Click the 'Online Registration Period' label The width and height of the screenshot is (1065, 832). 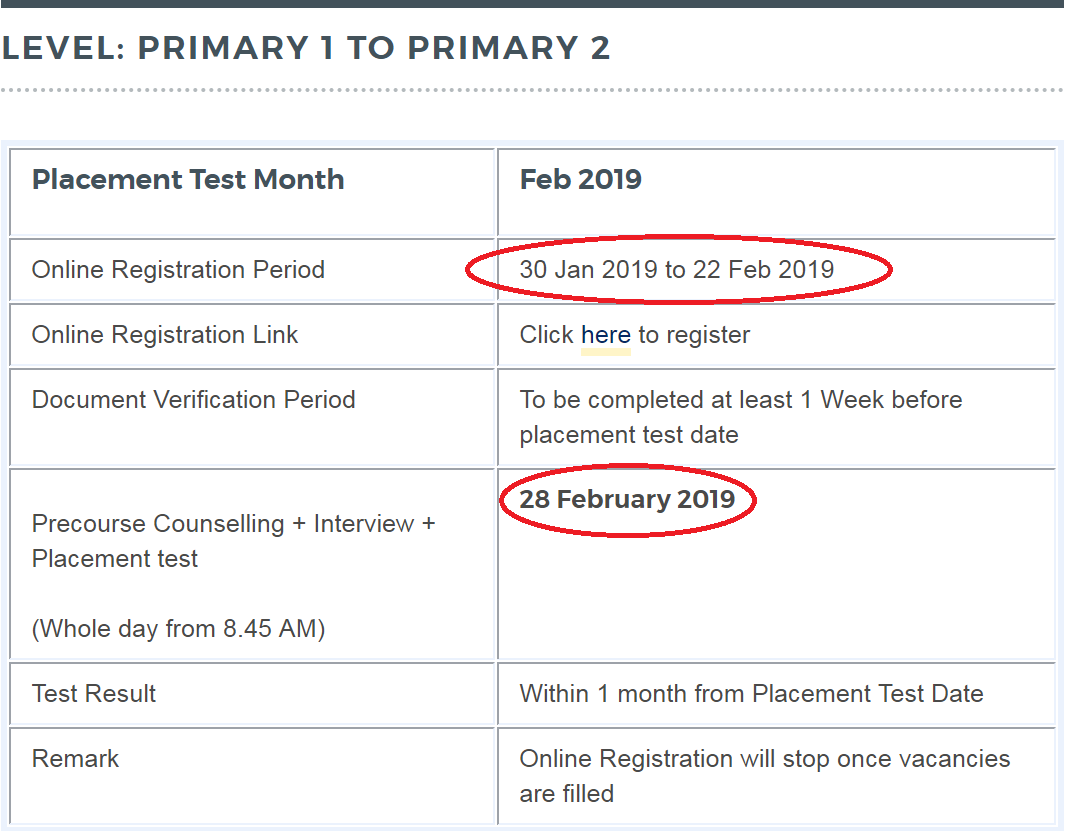pyautogui.click(x=178, y=270)
